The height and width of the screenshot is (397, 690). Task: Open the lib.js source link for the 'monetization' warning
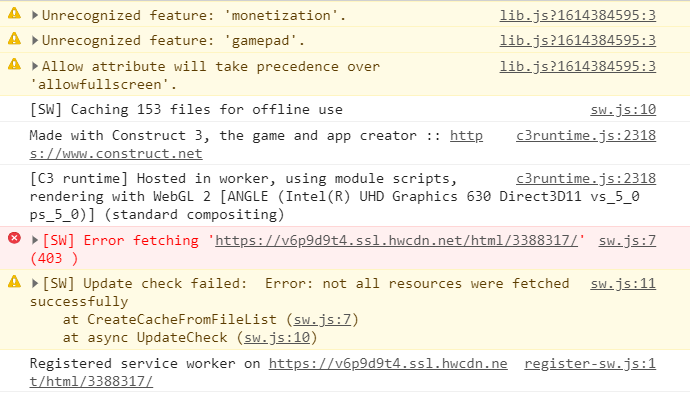pyautogui.click(x=577, y=15)
